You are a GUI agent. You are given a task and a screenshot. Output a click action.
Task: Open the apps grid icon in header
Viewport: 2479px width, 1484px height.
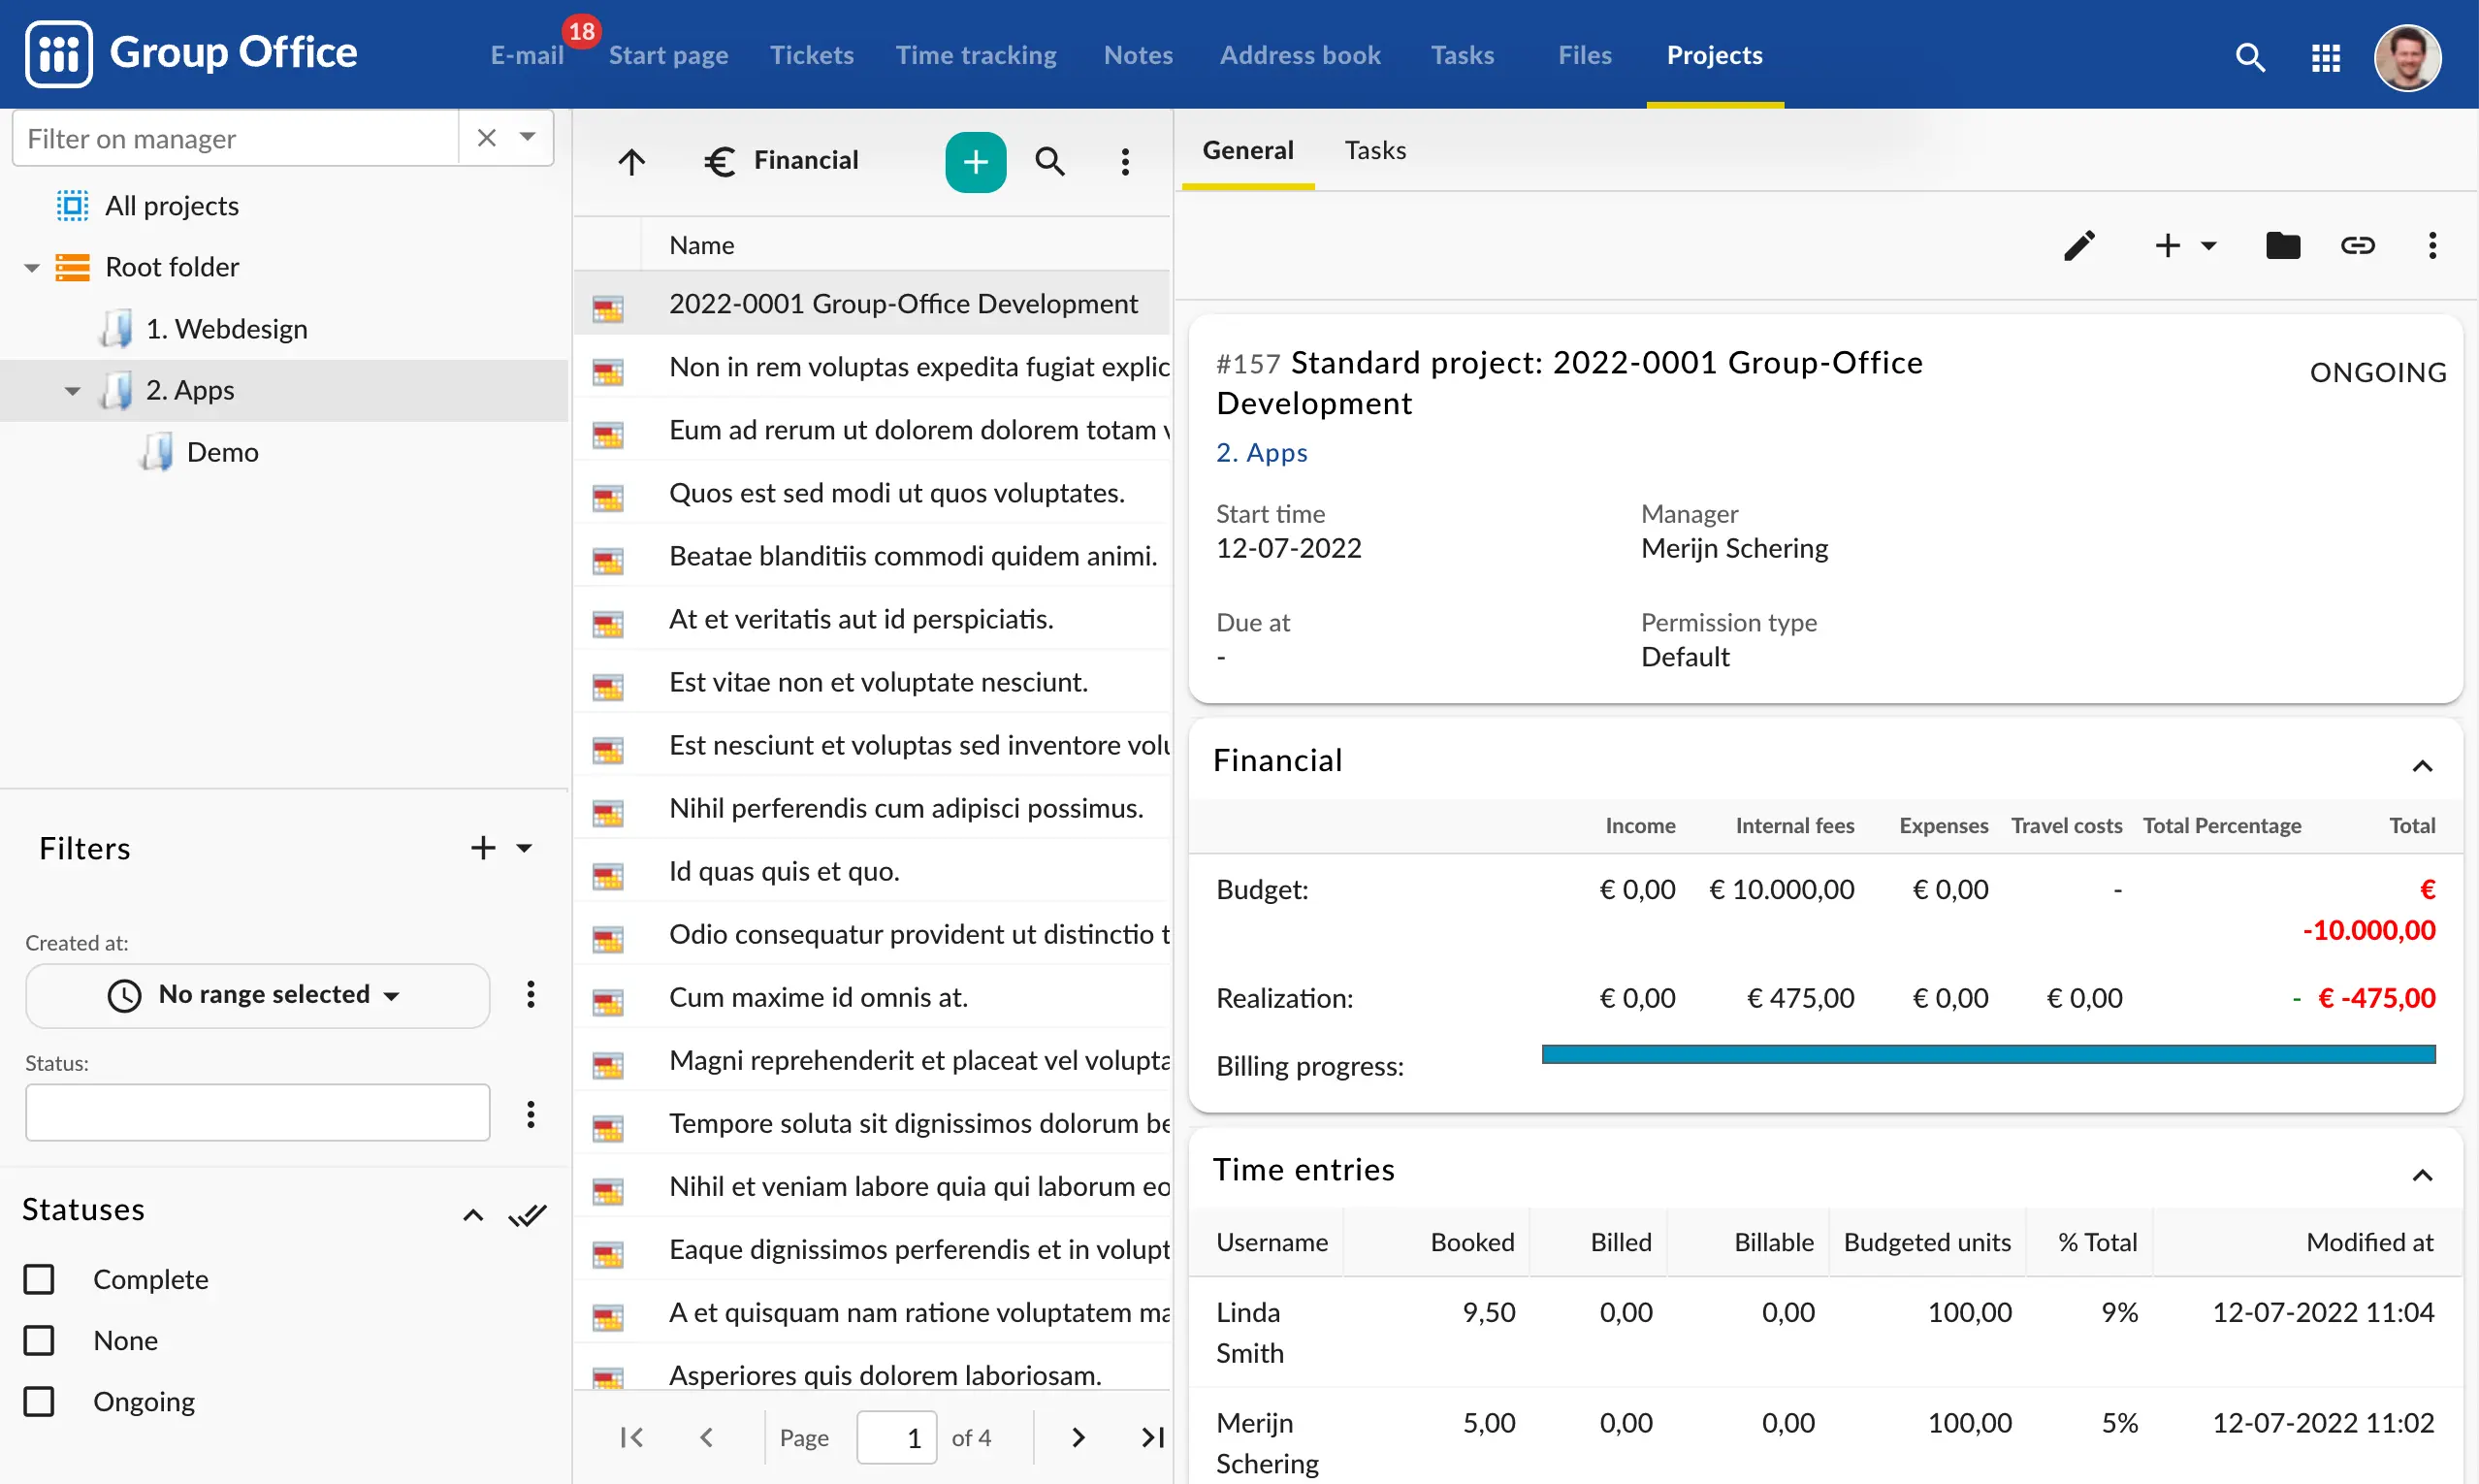point(2325,58)
